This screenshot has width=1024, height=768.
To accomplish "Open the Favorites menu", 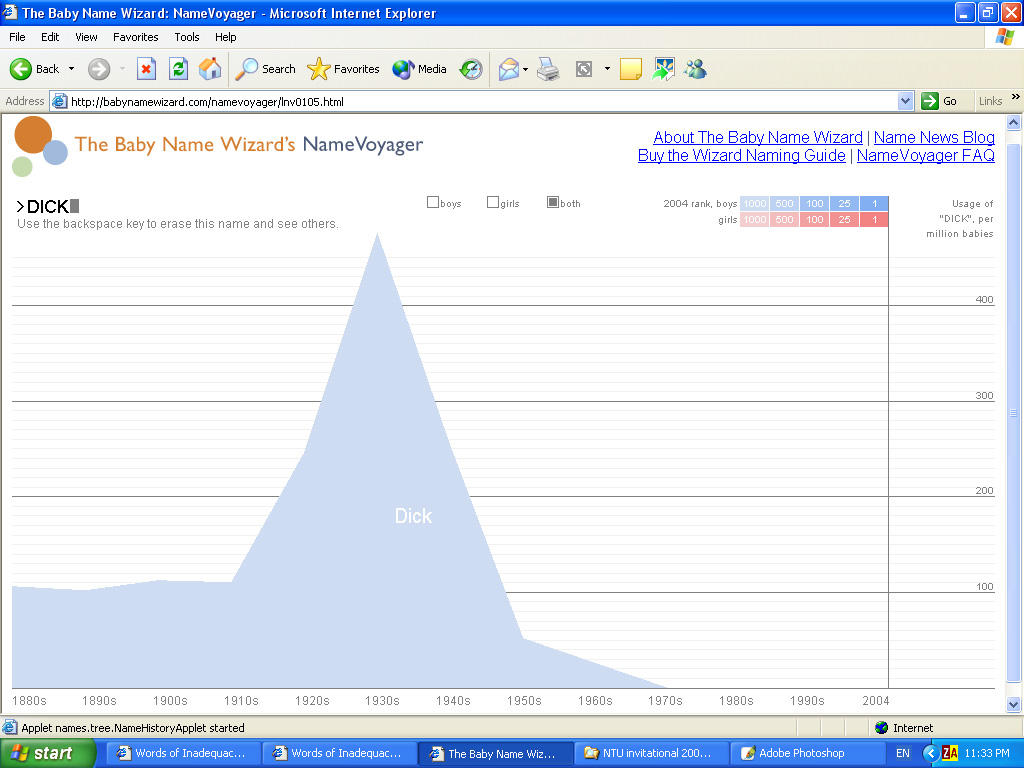I will click(135, 37).
